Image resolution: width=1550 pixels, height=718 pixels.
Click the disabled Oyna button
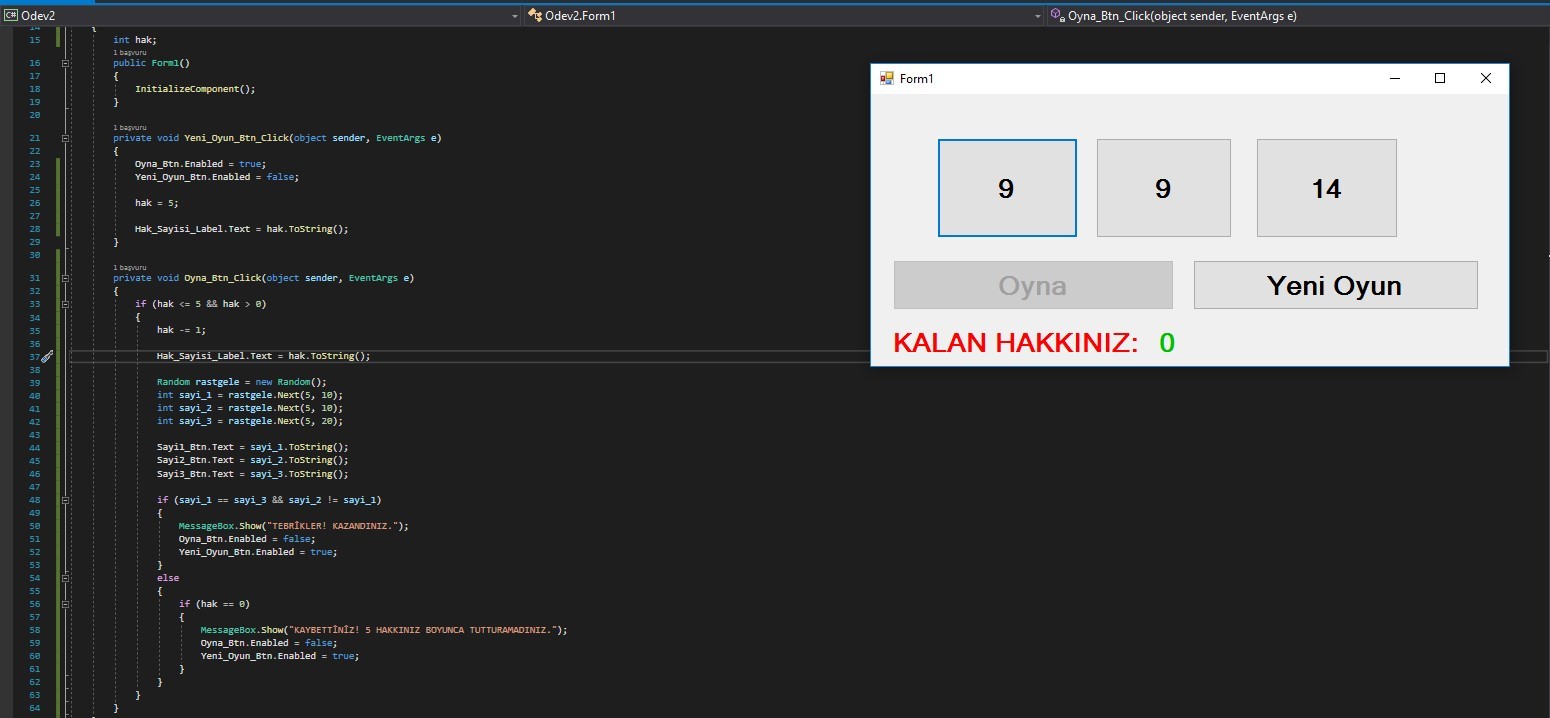(1033, 285)
